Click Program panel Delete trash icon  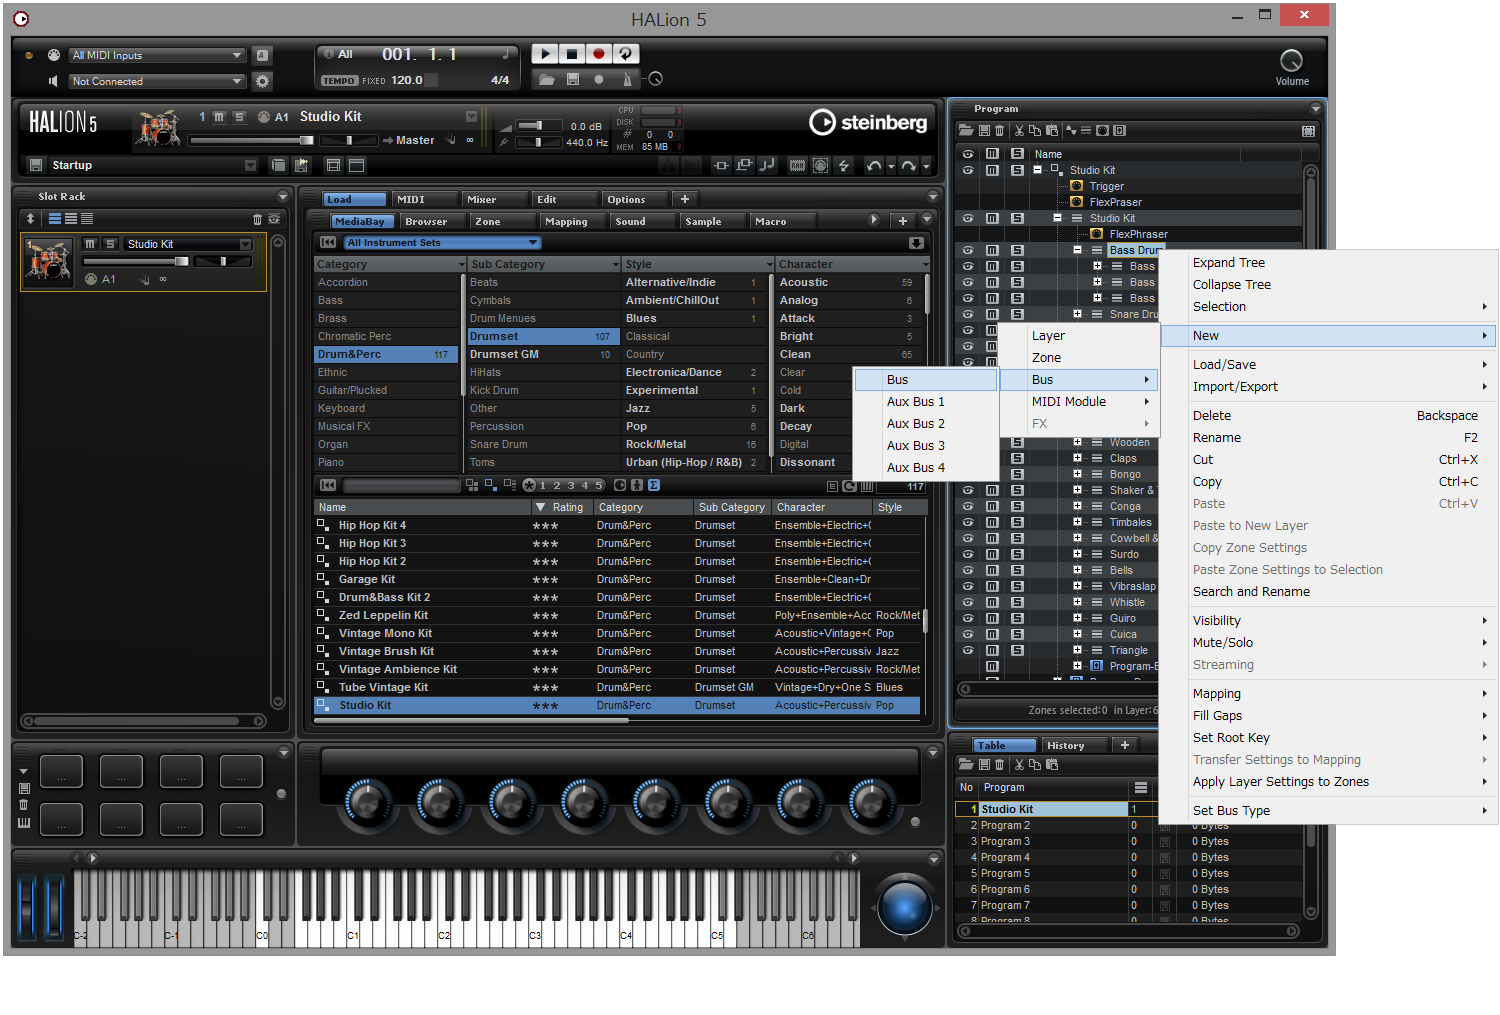tap(999, 131)
